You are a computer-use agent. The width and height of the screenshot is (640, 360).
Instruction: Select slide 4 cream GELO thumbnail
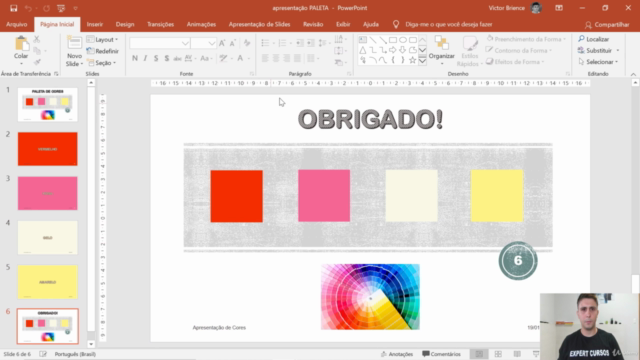(47, 238)
